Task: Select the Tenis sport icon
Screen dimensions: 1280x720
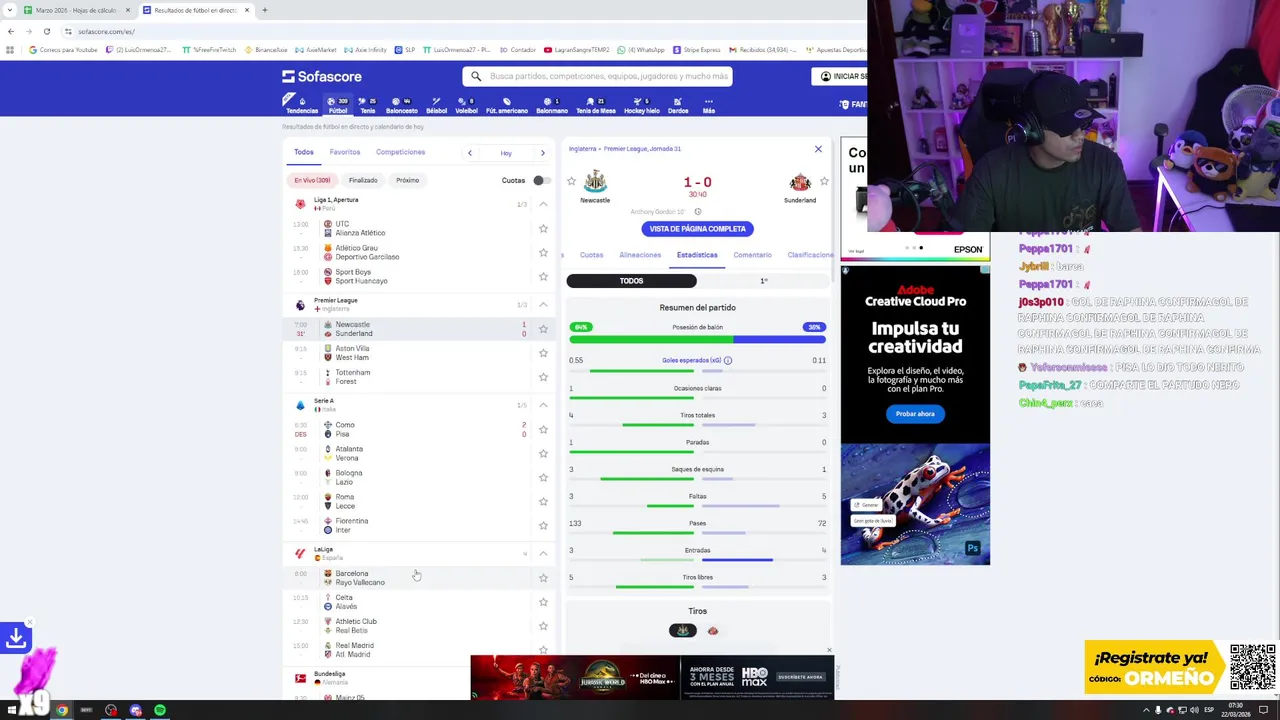Action: (x=367, y=104)
